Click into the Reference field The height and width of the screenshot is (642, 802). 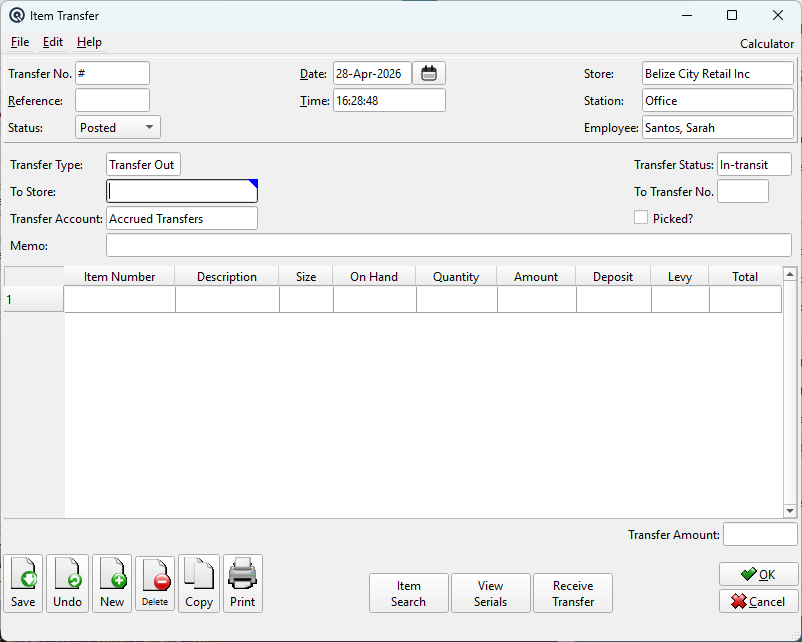coord(113,100)
